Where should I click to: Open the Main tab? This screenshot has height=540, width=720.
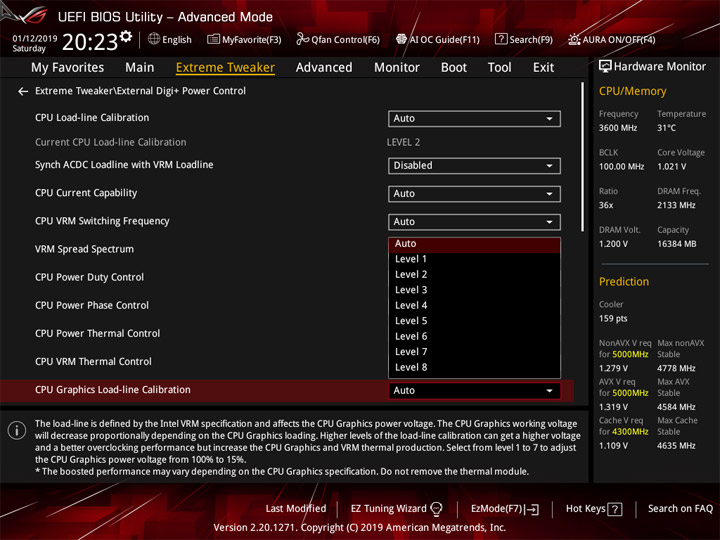[140, 68]
